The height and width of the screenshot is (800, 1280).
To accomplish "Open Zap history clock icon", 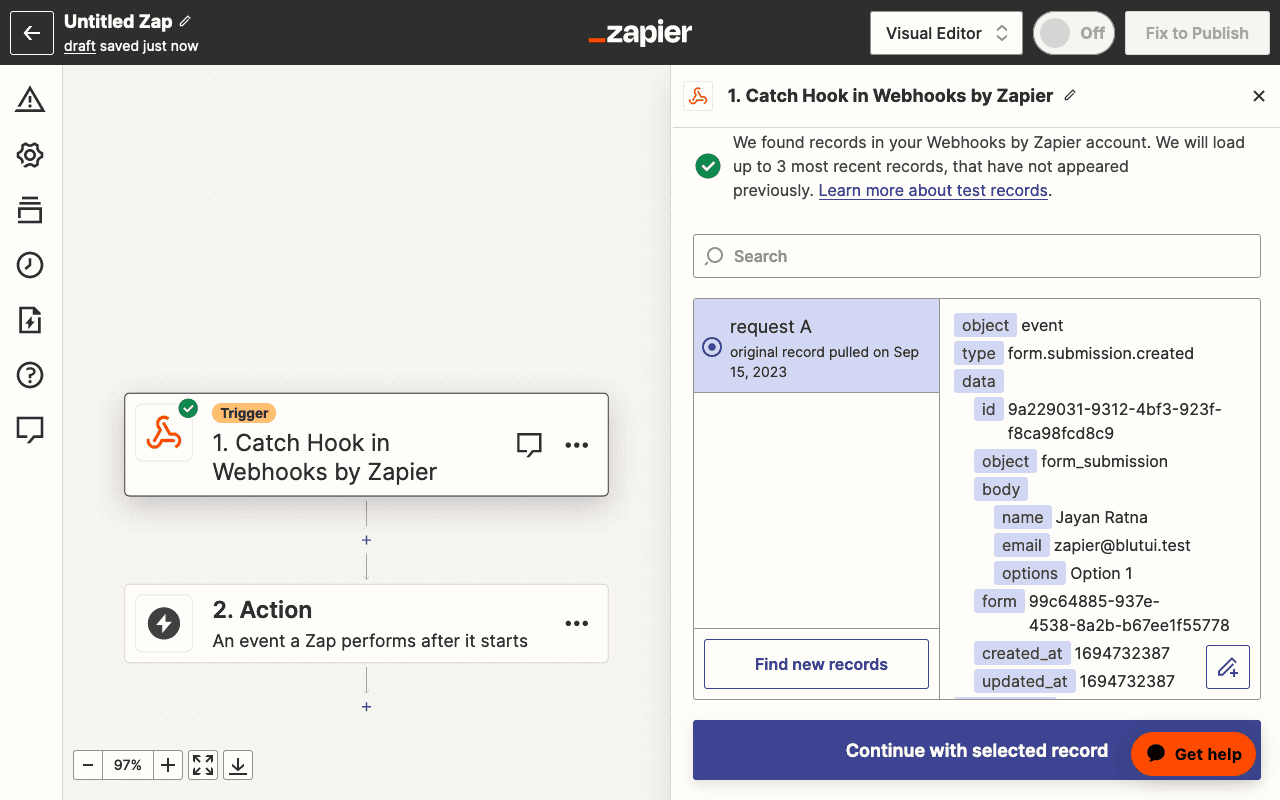I will point(30,265).
